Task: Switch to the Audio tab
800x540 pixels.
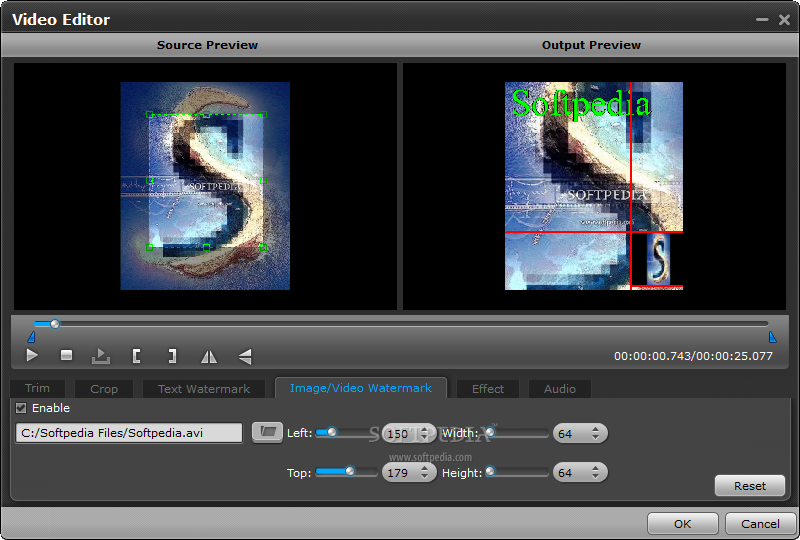Action: pos(560,389)
